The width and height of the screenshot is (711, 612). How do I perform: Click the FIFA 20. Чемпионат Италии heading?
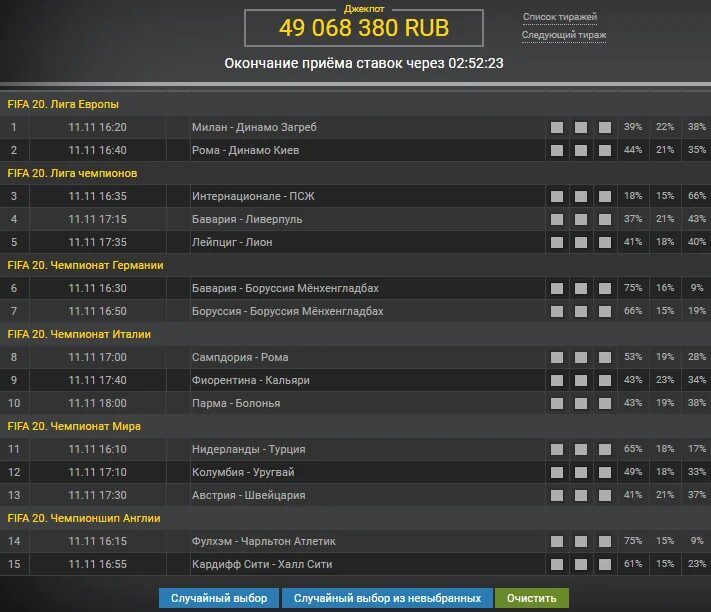[79, 334]
